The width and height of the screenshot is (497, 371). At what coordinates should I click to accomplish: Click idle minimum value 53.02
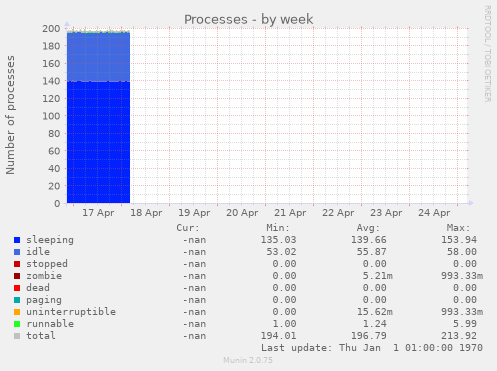(x=281, y=252)
